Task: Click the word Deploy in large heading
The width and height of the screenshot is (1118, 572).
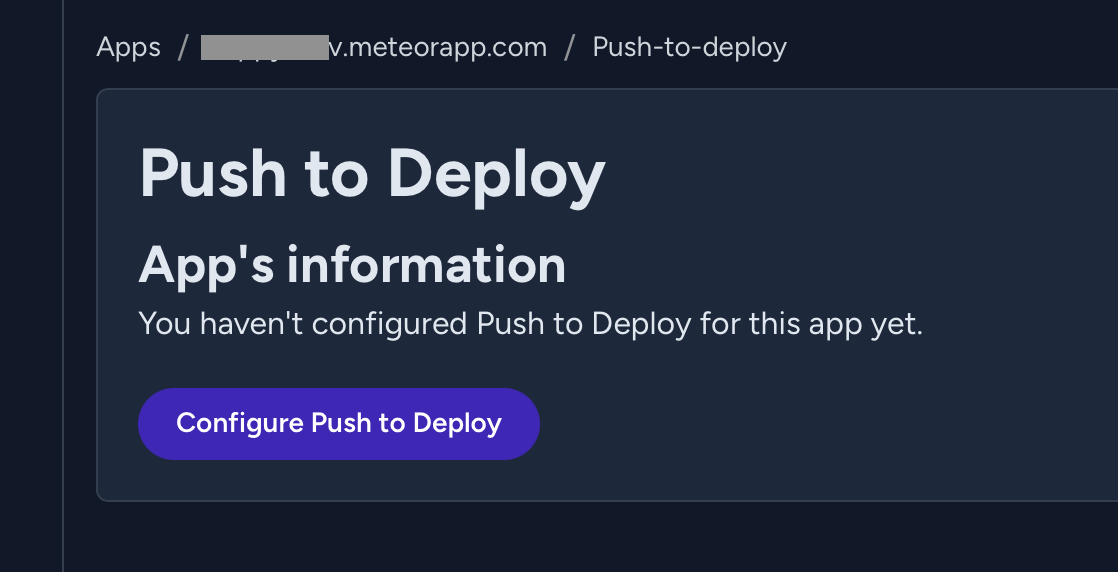Action: coord(496,173)
